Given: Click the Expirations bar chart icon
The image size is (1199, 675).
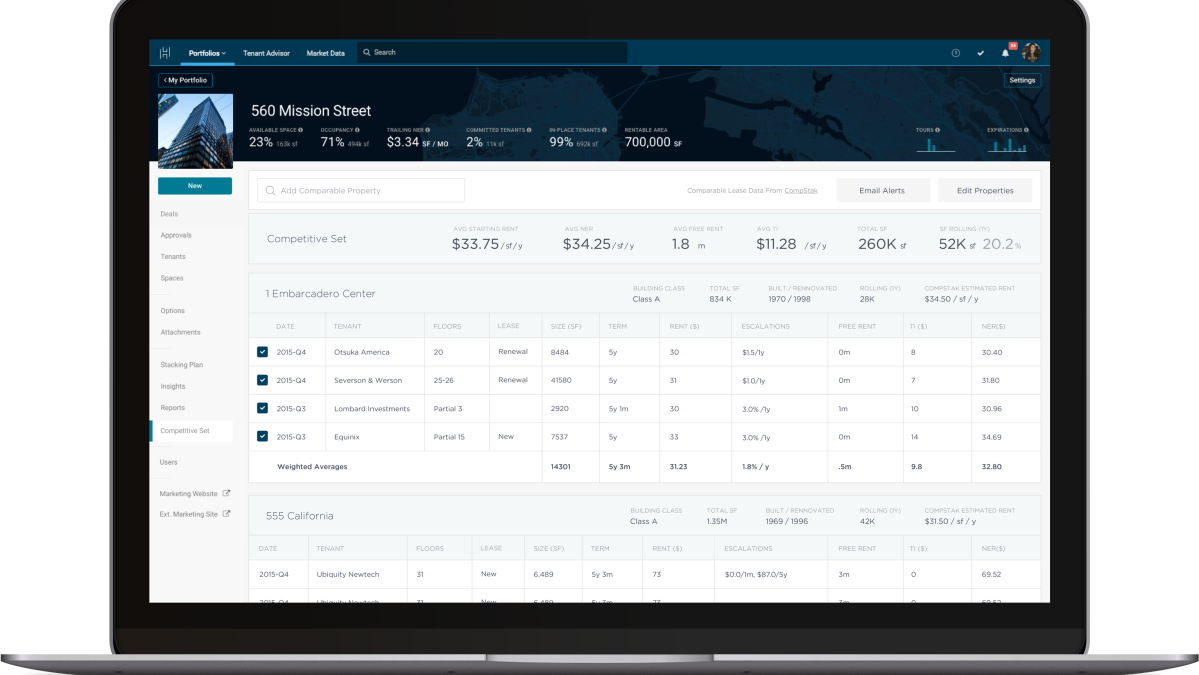Looking at the screenshot, I should click(1008, 144).
